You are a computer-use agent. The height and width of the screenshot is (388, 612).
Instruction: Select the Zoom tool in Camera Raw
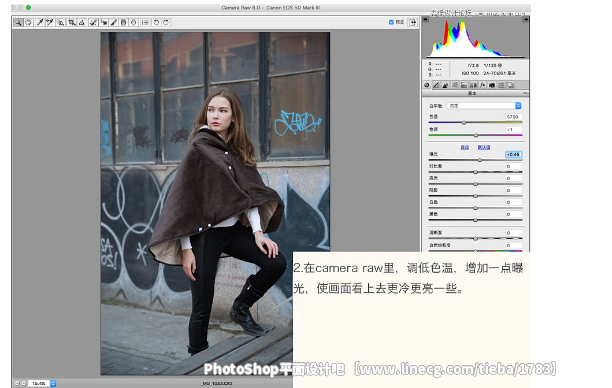coord(18,23)
